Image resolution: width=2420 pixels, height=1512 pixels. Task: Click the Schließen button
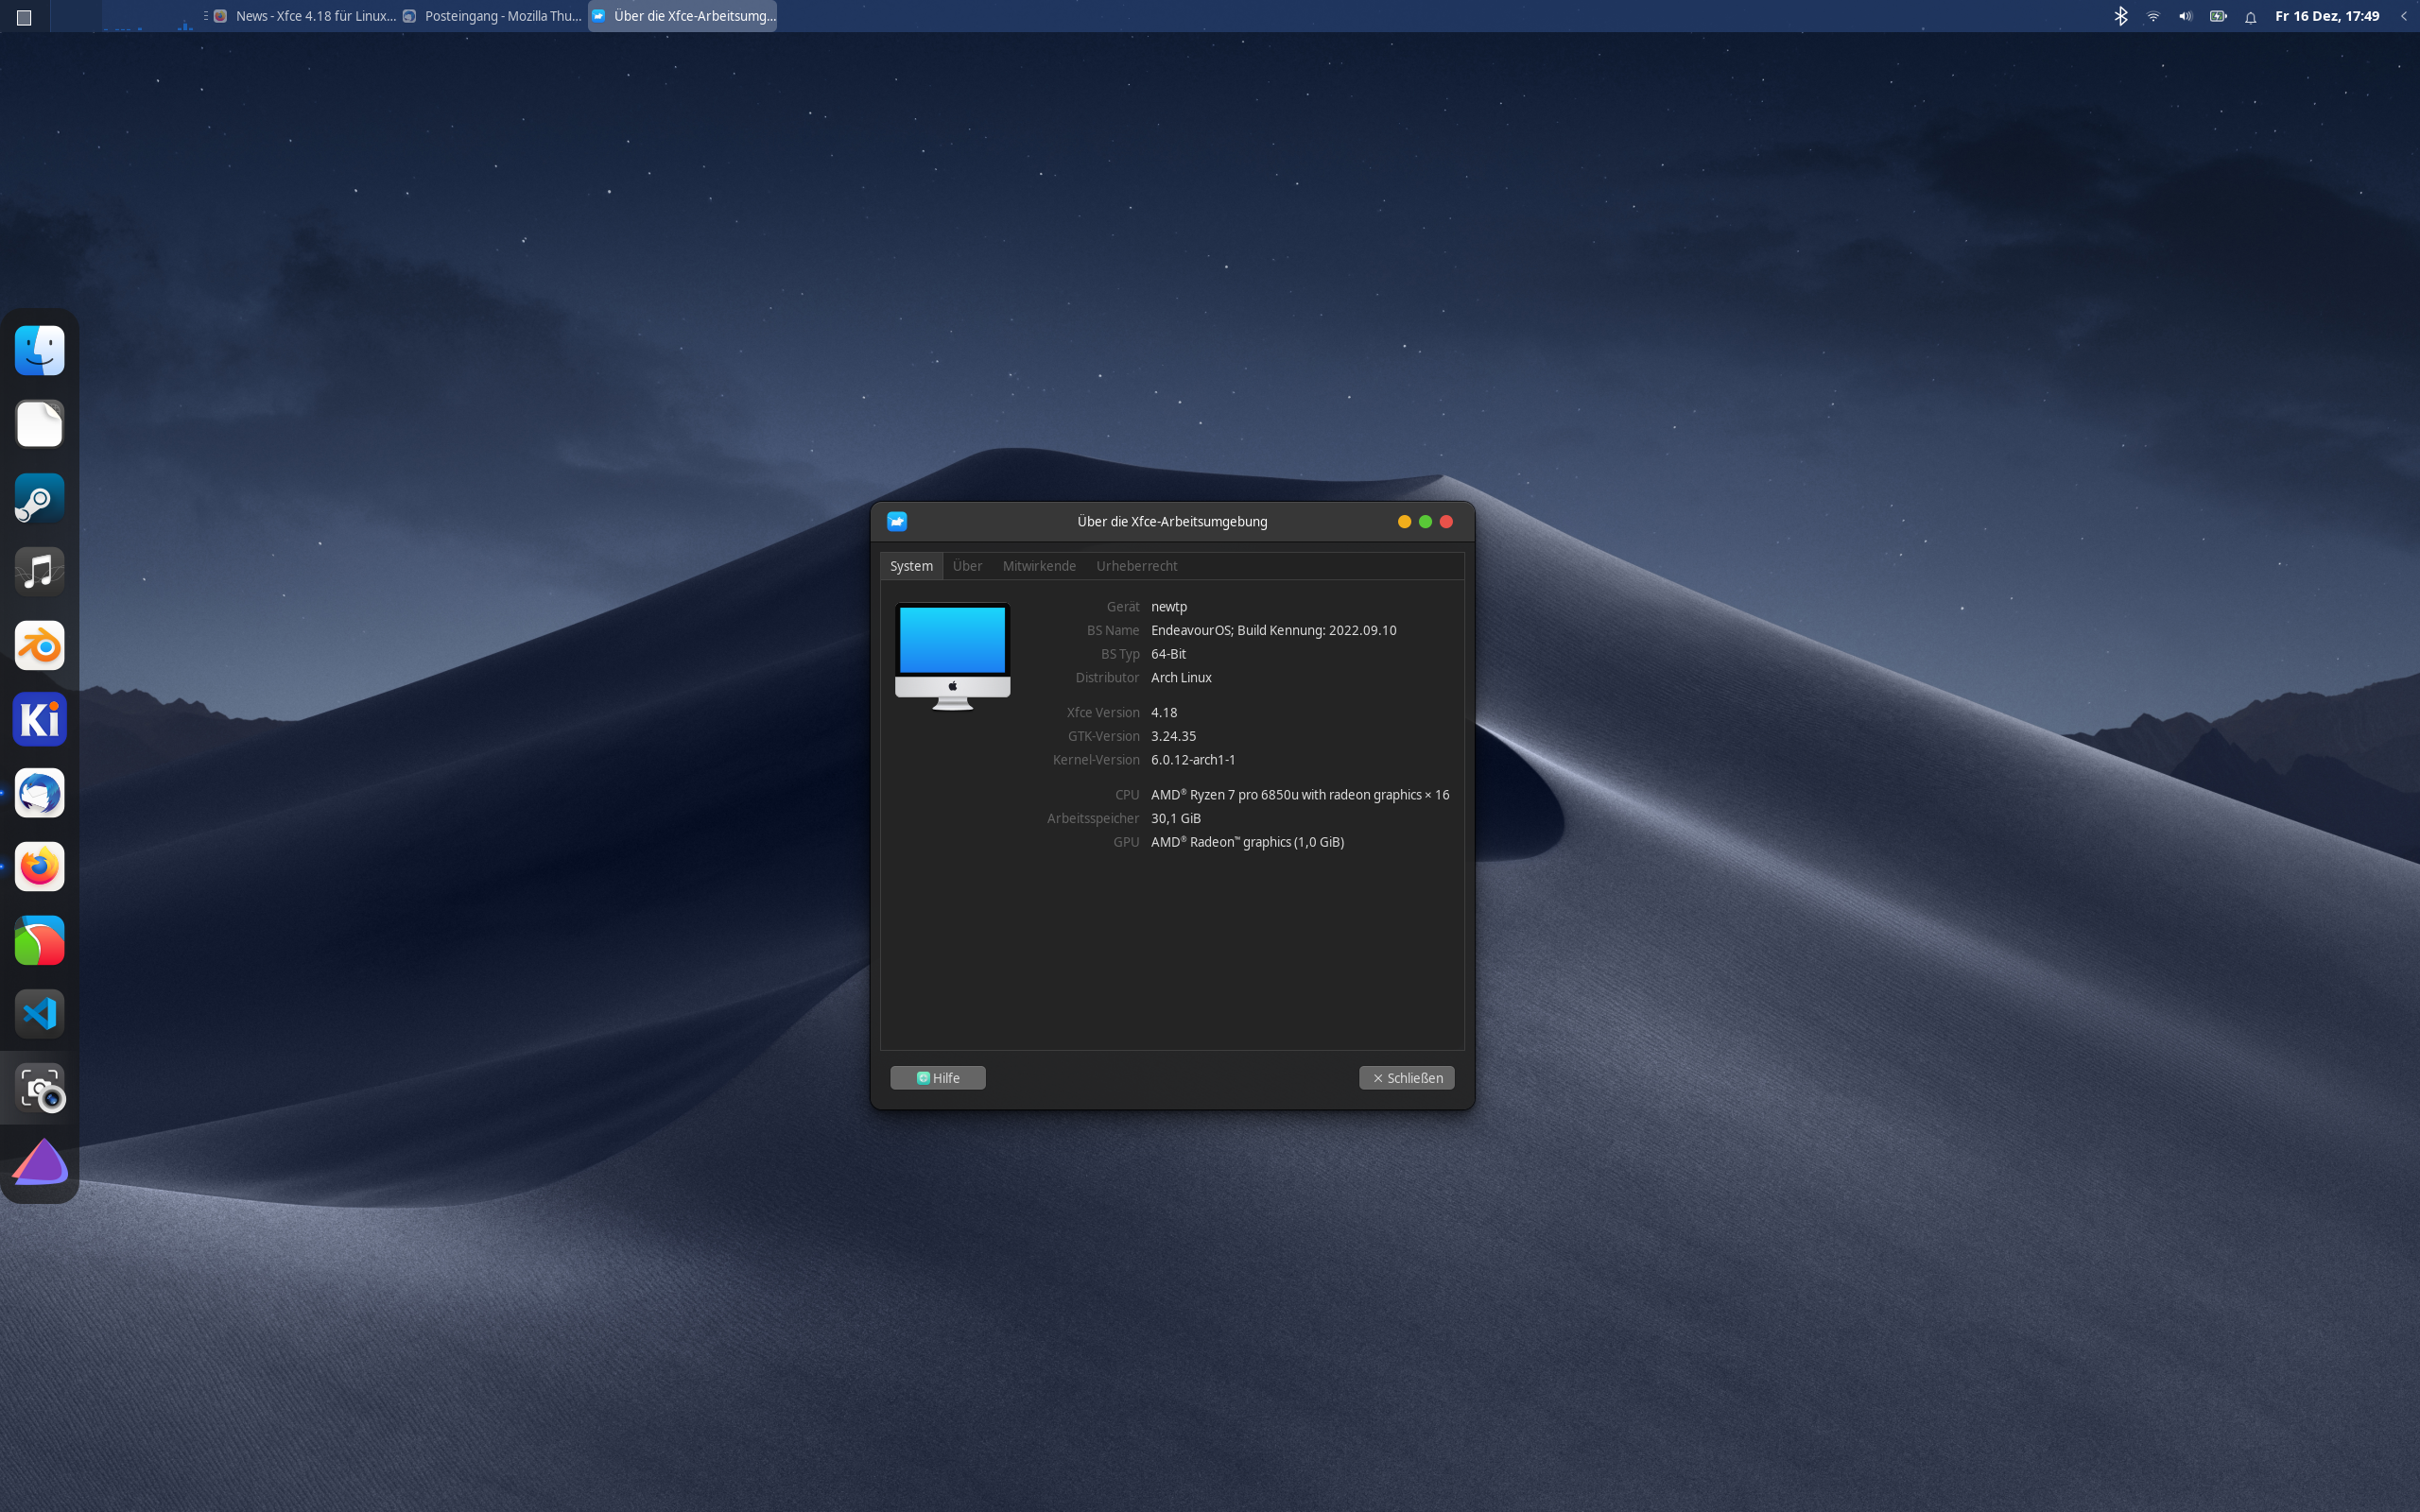click(1406, 1078)
